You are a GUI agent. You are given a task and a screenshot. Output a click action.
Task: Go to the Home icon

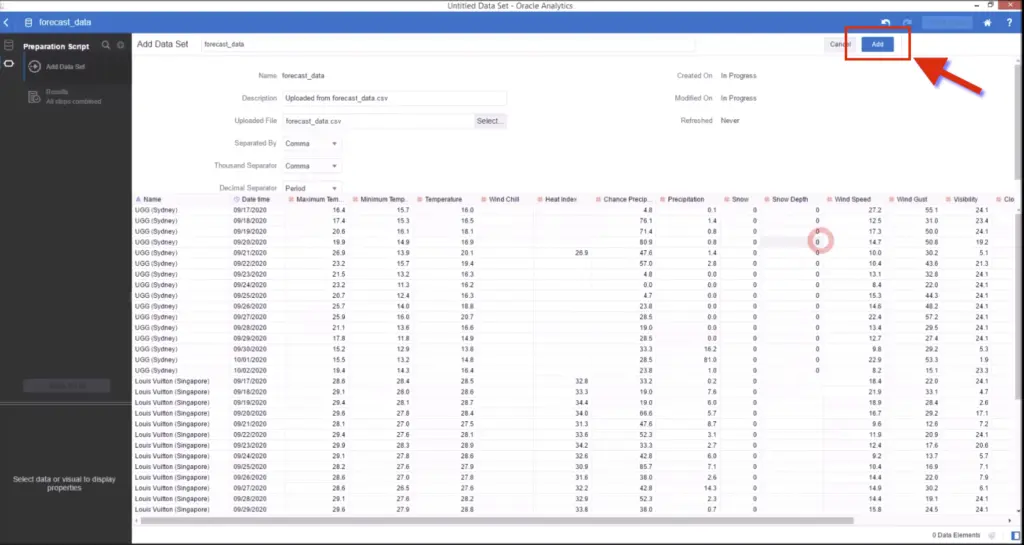[x=988, y=22]
